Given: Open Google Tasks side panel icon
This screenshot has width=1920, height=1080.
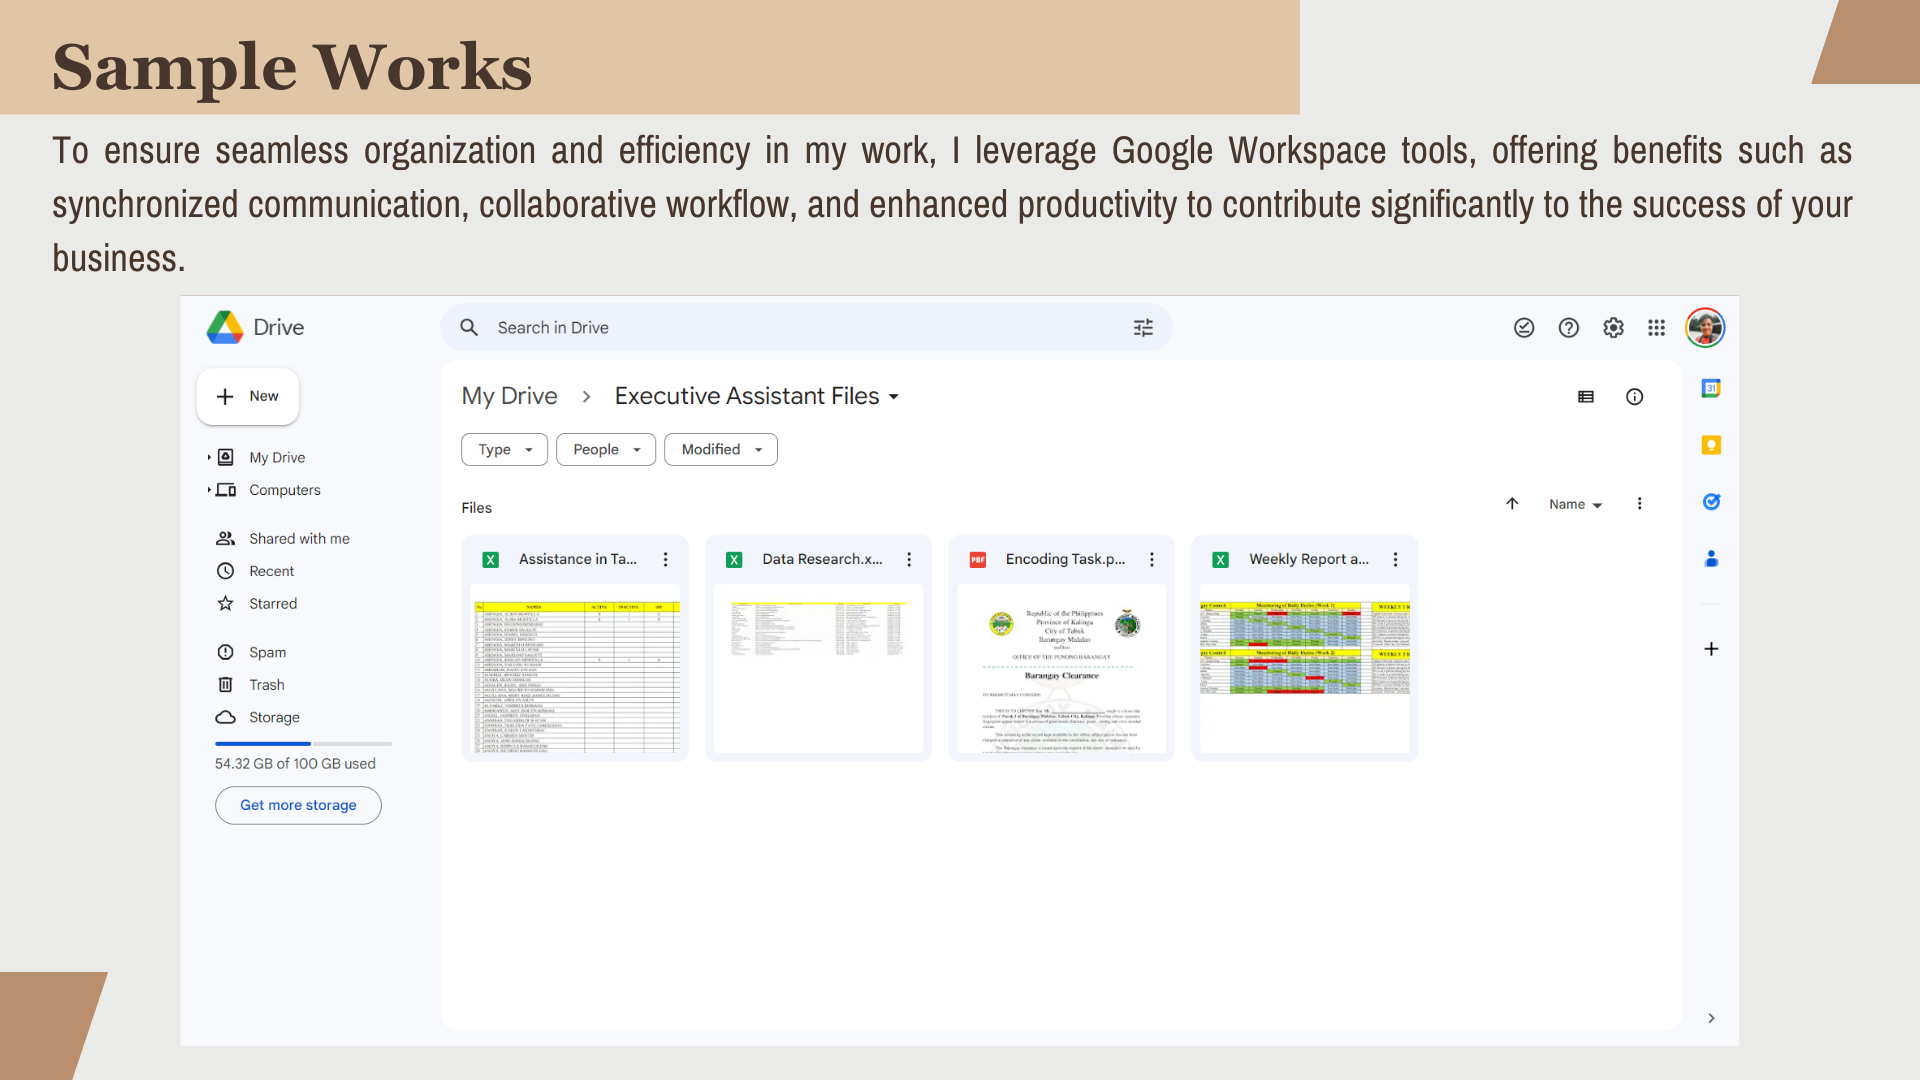Looking at the screenshot, I should tap(1711, 502).
